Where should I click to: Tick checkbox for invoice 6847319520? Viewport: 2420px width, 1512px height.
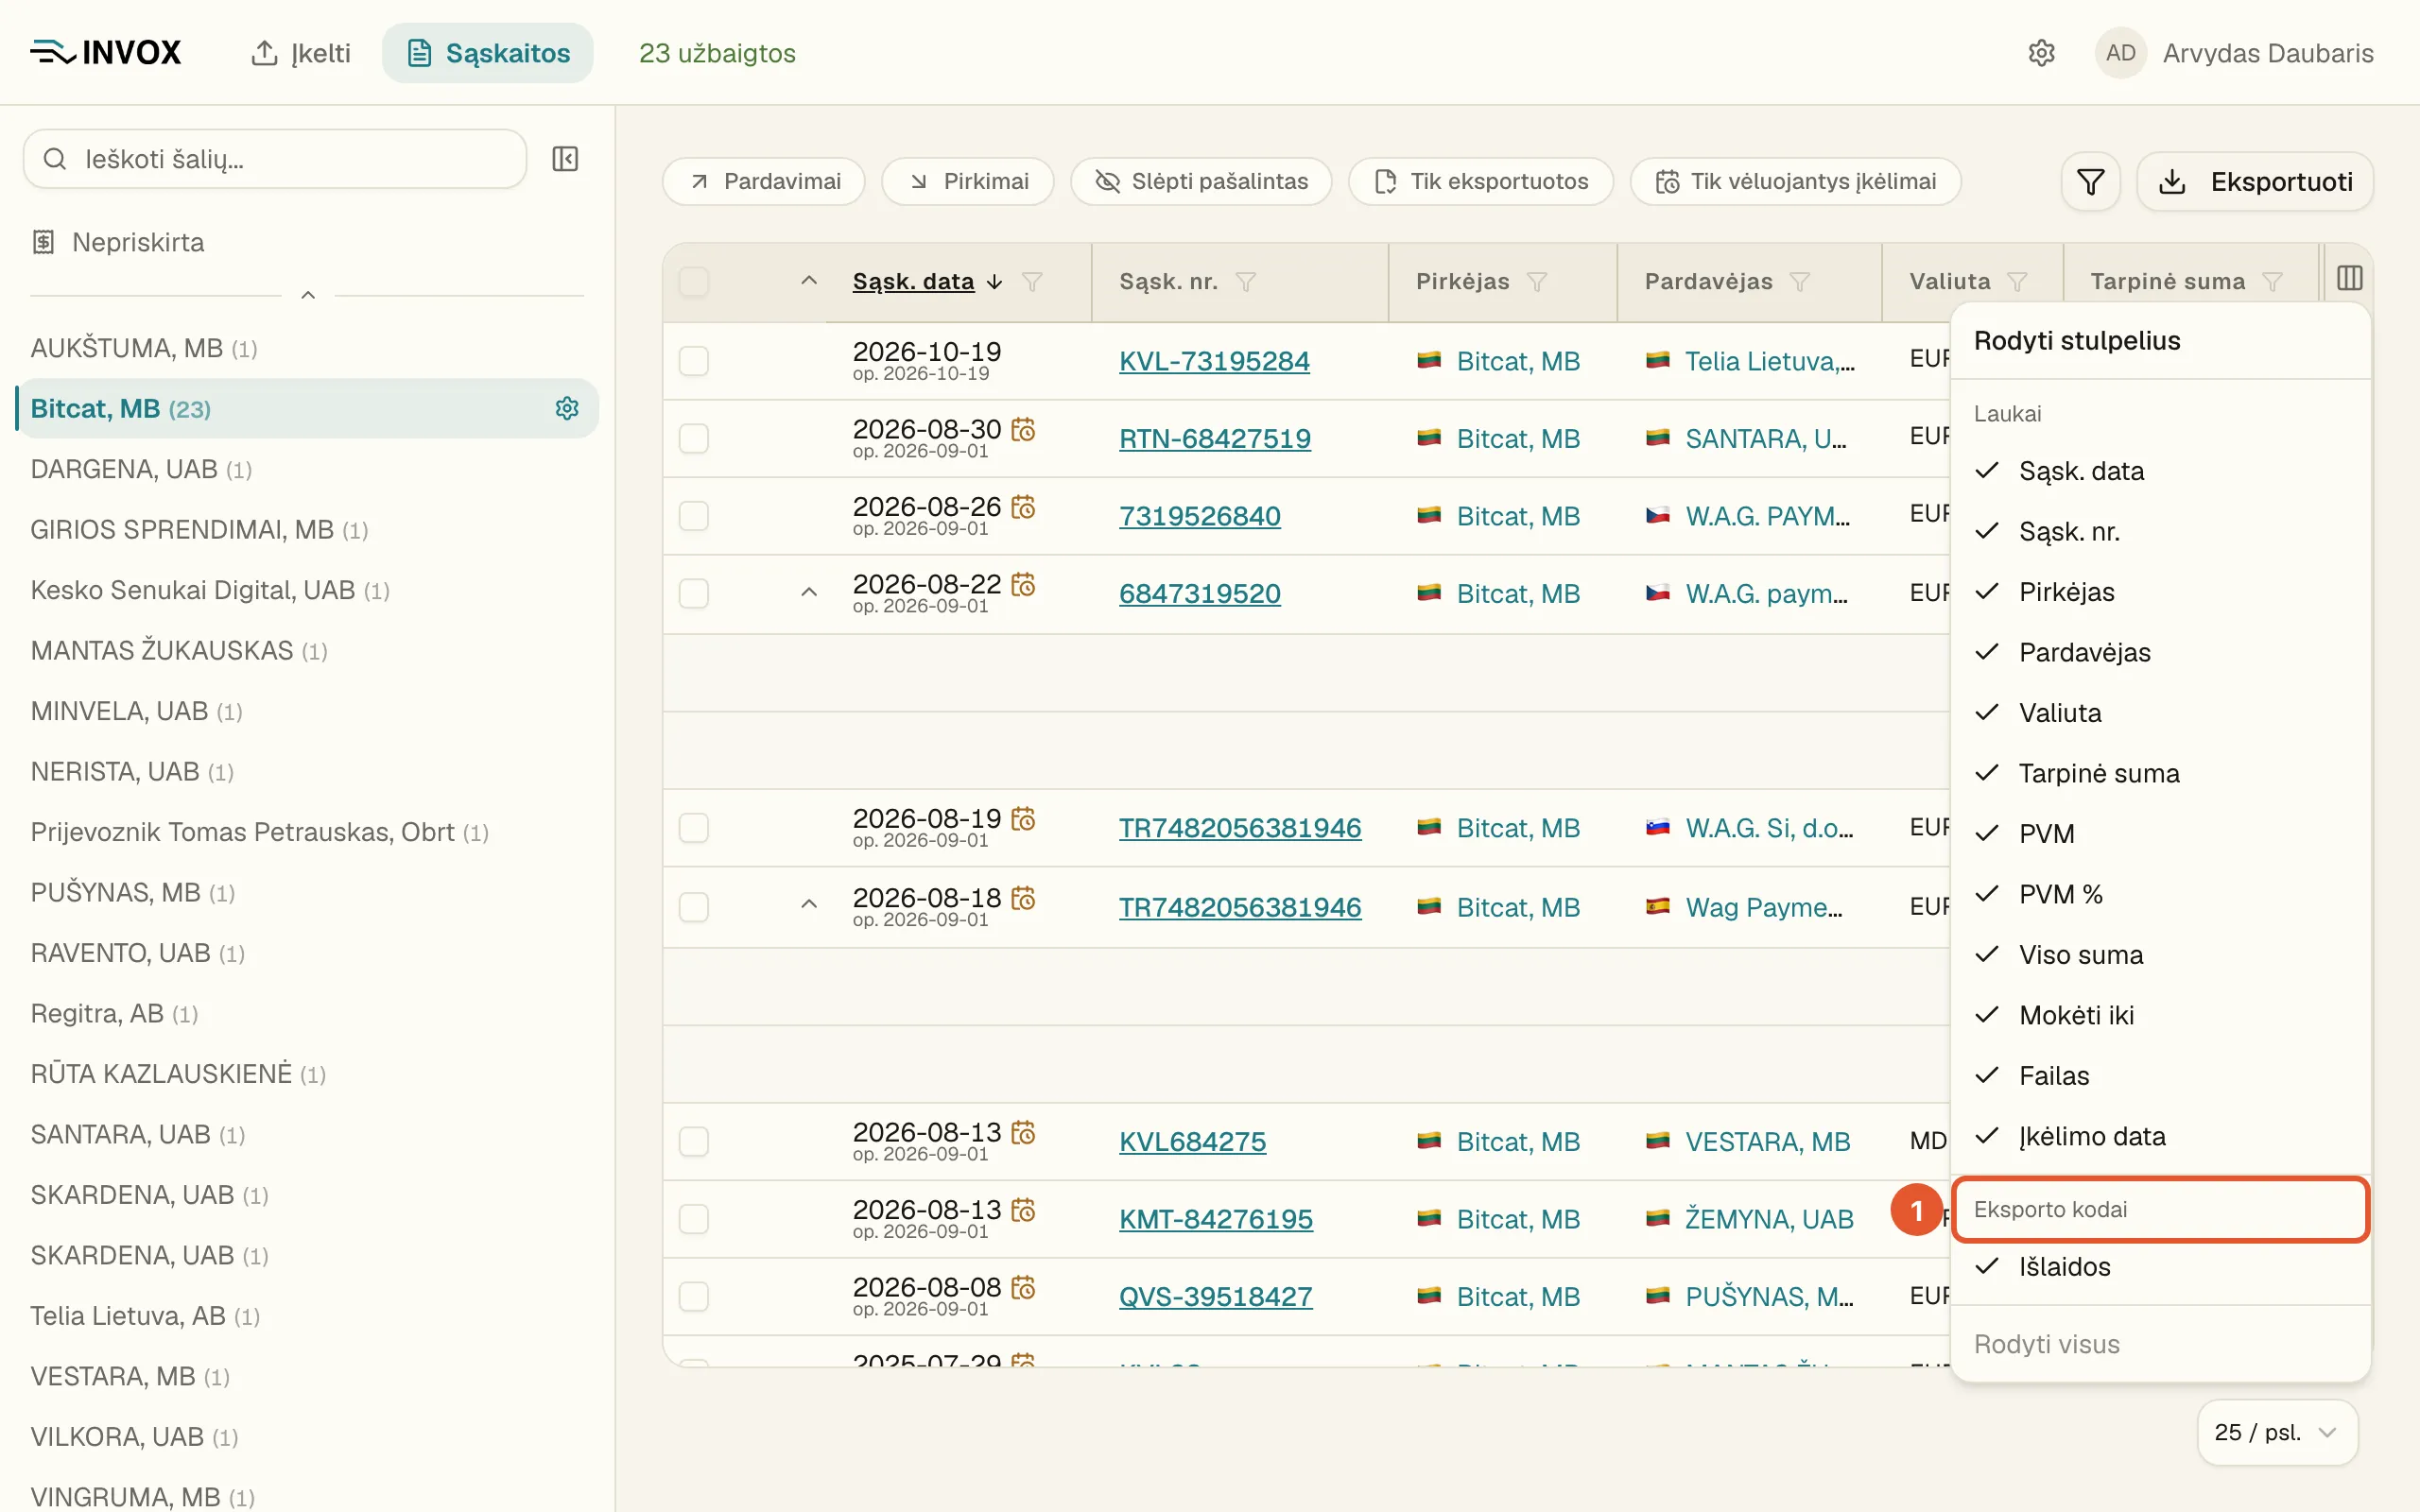694,593
